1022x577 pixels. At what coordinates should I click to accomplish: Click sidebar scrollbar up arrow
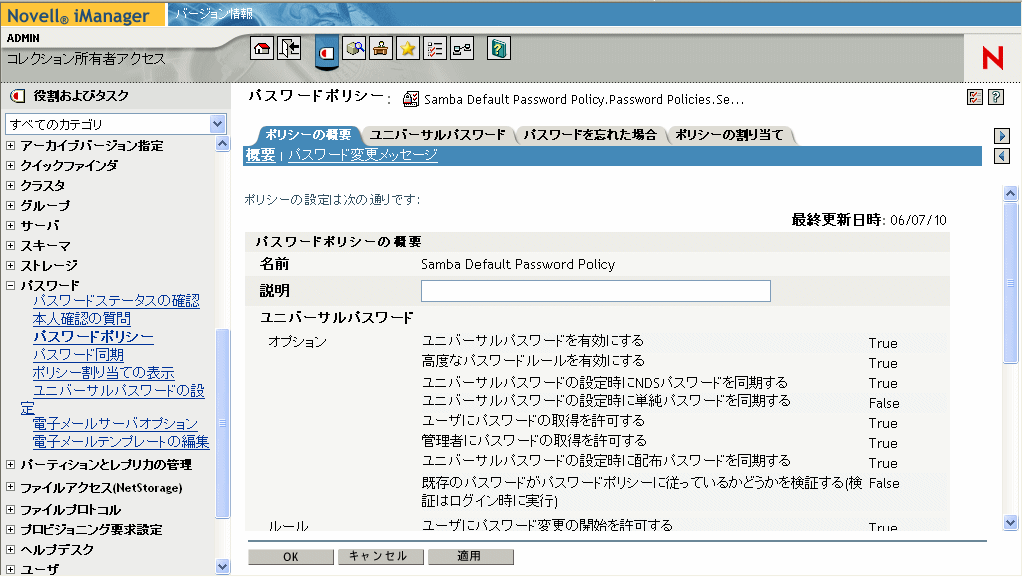pos(222,143)
